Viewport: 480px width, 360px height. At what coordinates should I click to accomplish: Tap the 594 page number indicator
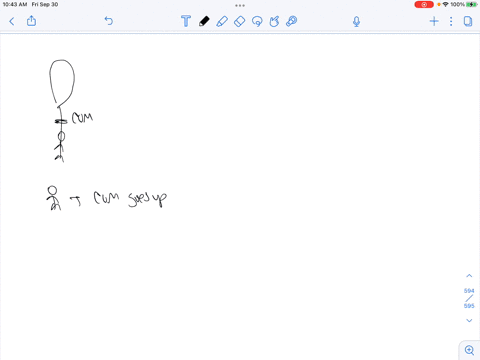click(469, 291)
